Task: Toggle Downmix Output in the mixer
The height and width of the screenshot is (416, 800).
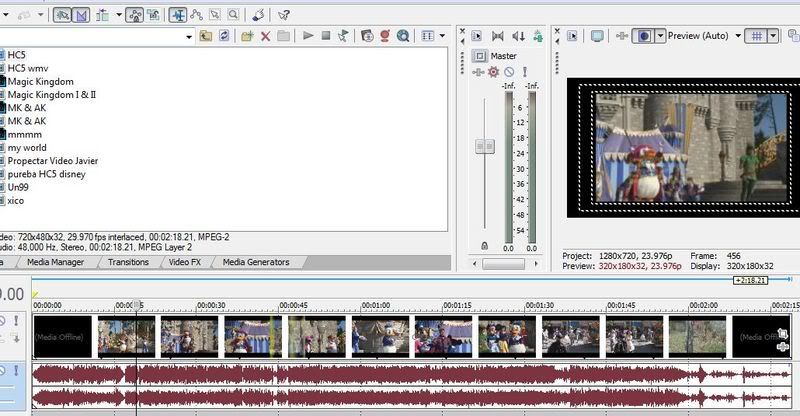Action: point(497,36)
